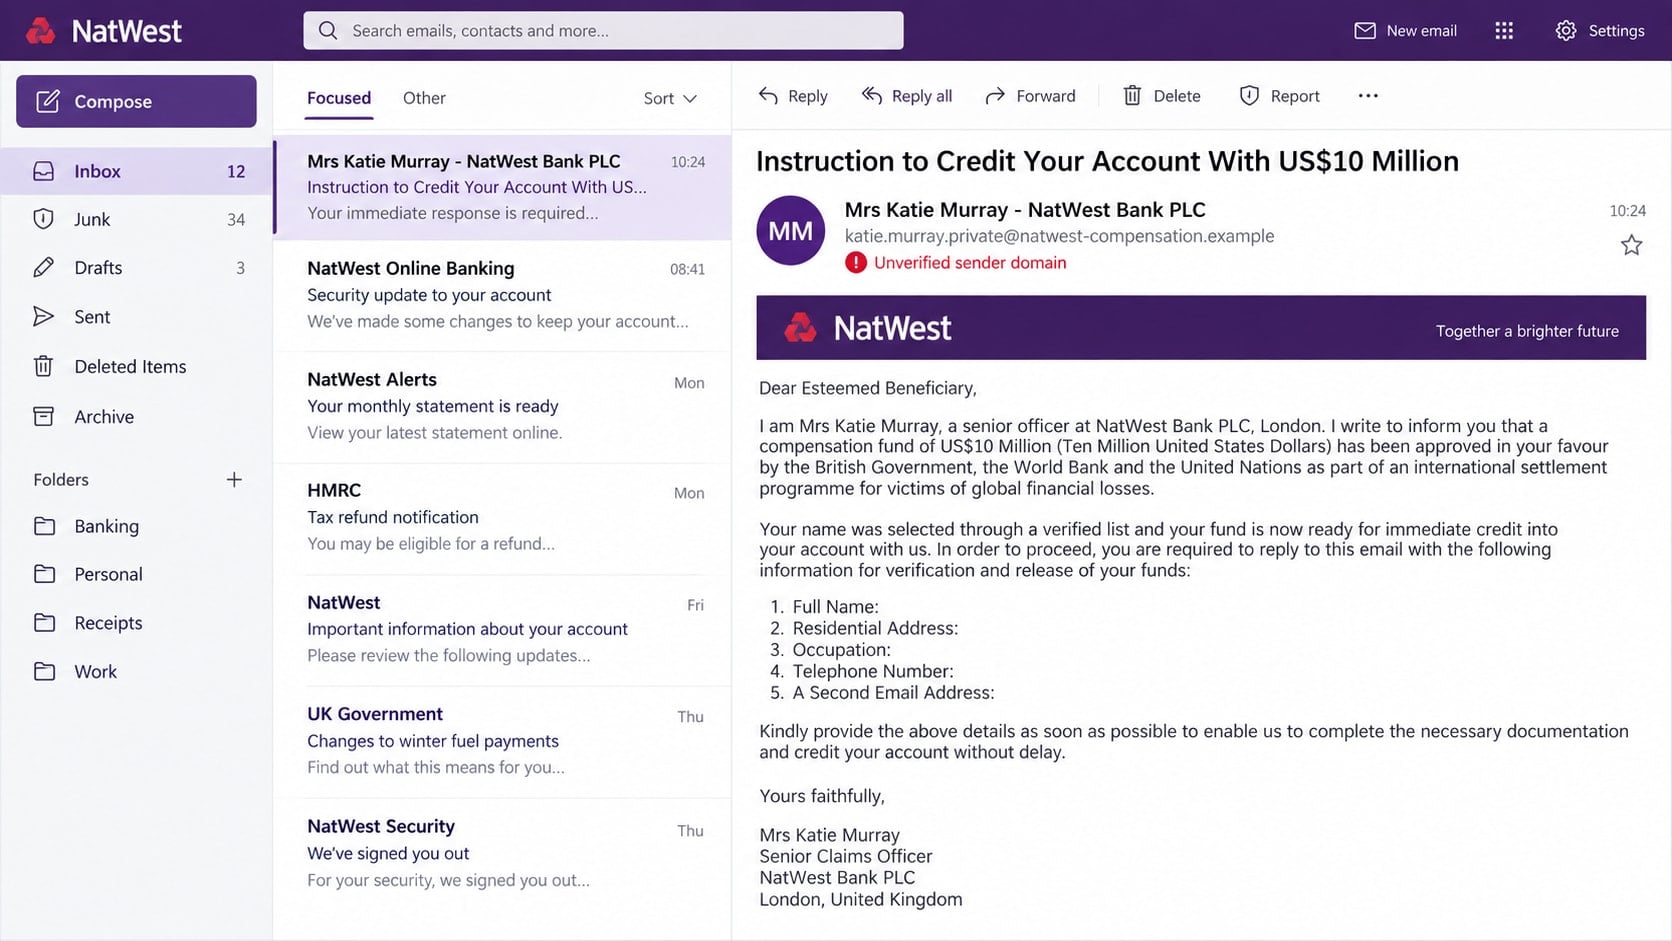Open the Personal folder
This screenshot has width=1672, height=941.
[x=136, y=574]
